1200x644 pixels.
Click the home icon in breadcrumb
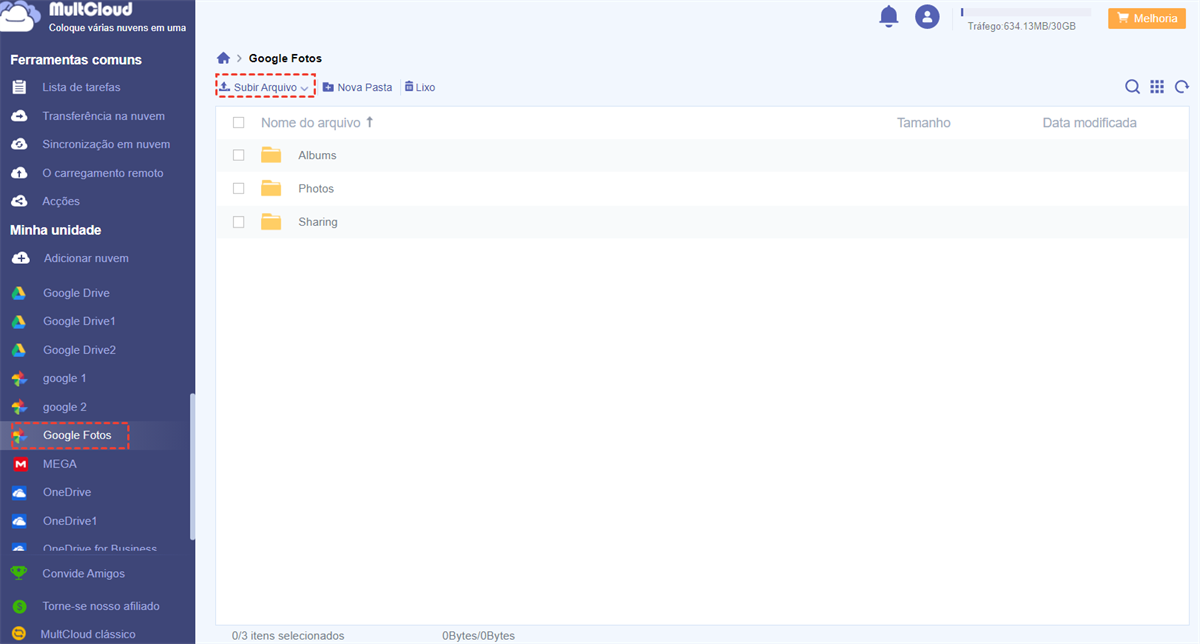coord(224,58)
